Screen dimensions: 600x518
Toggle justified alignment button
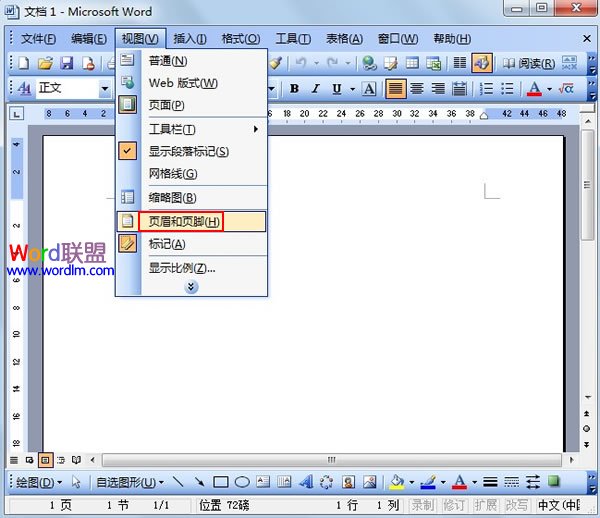point(395,88)
